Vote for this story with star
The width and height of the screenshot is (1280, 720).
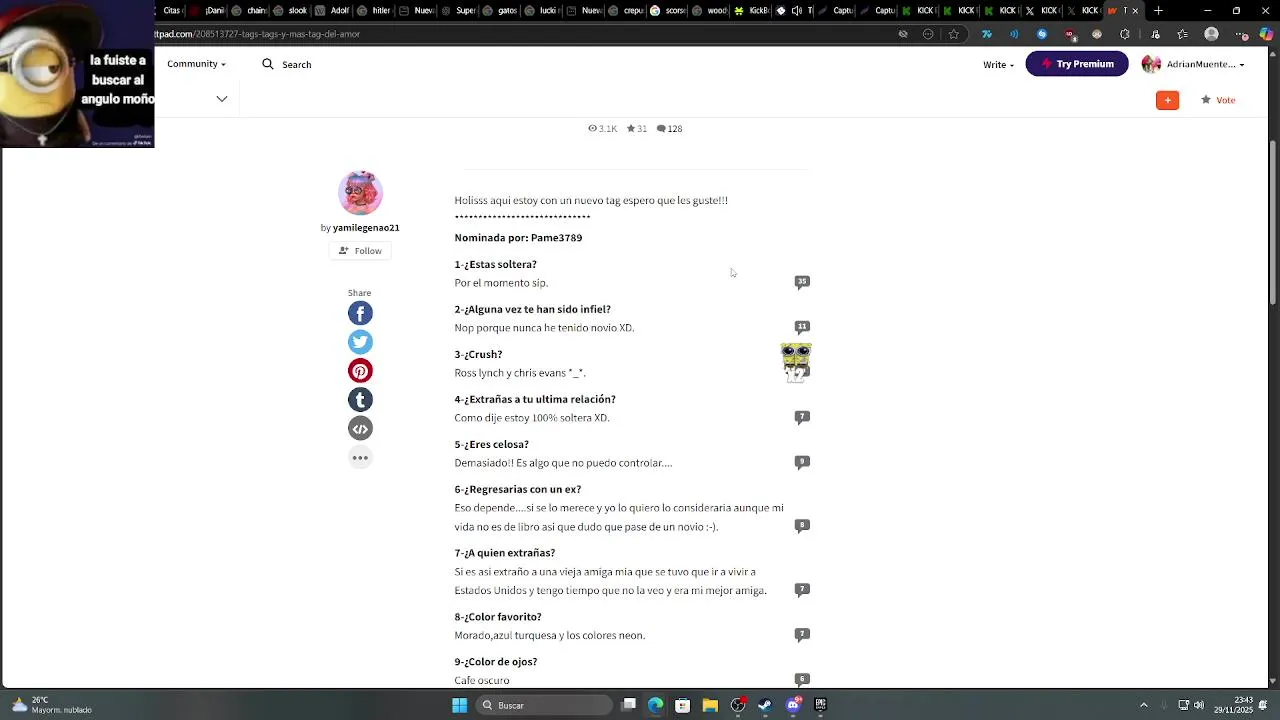click(1218, 100)
